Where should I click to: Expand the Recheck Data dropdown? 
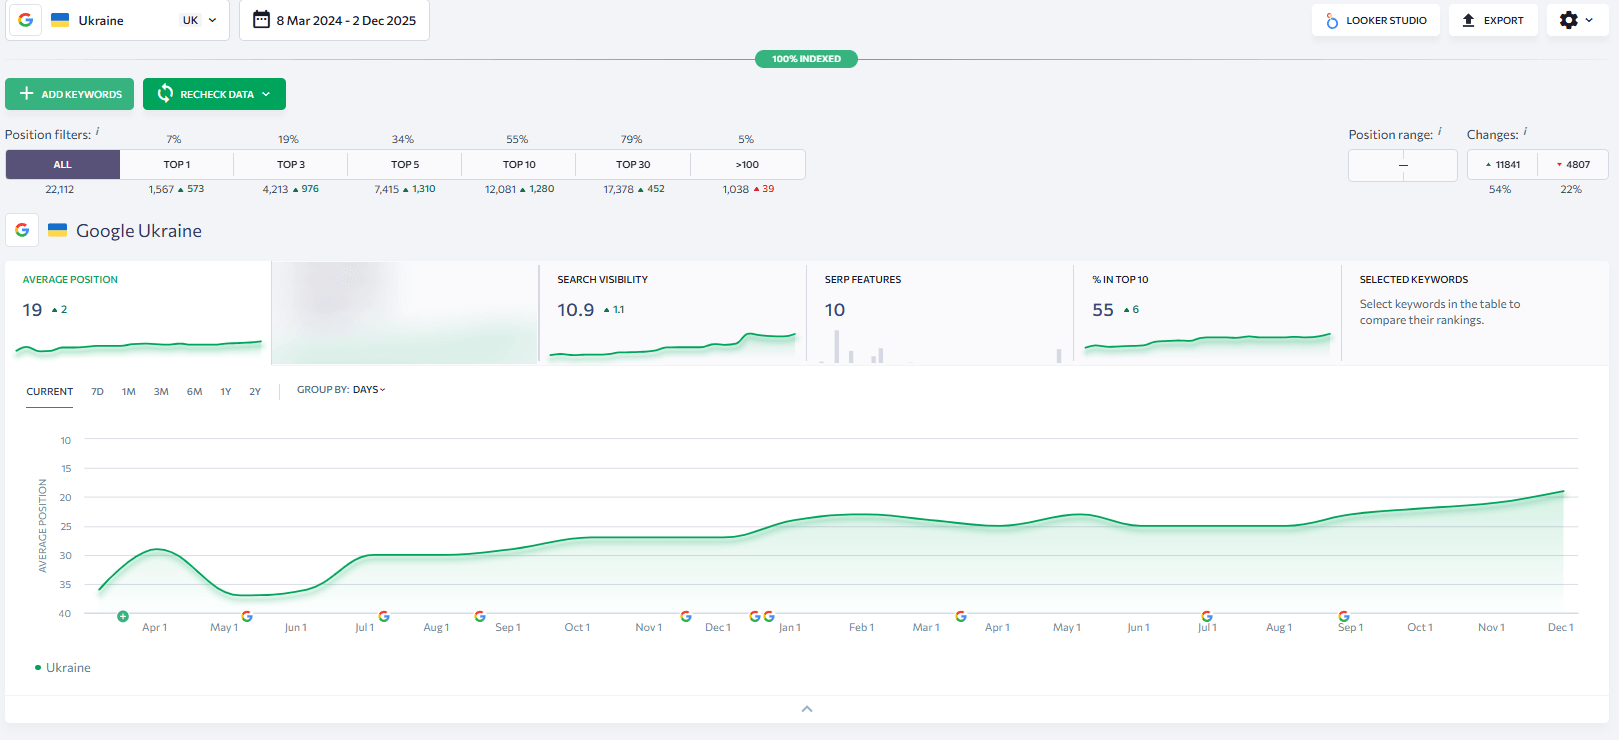tap(266, 94)
